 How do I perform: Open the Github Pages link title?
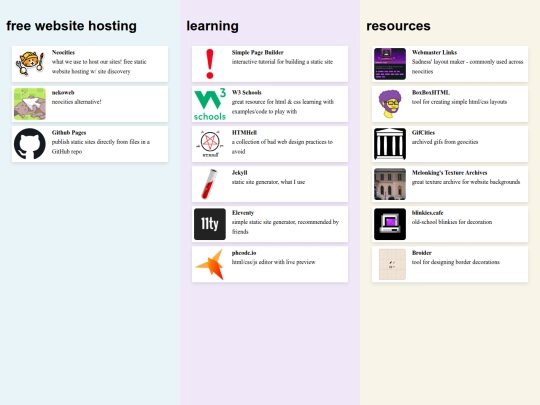(x=69, y=133)
